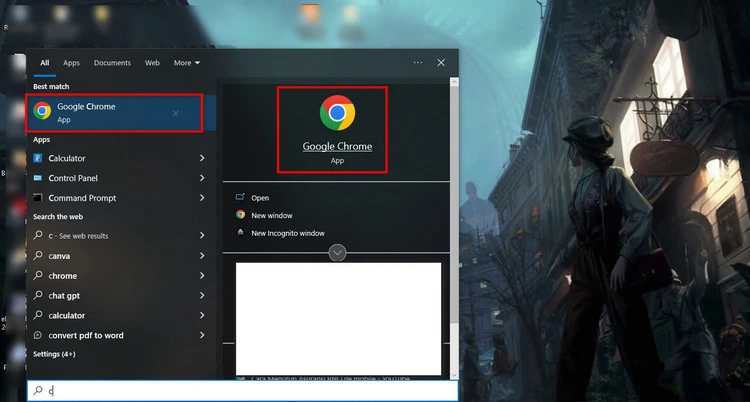Screen dimensions: 750x402
Task: Click the magnifier icon in search box
Action: 38,391
